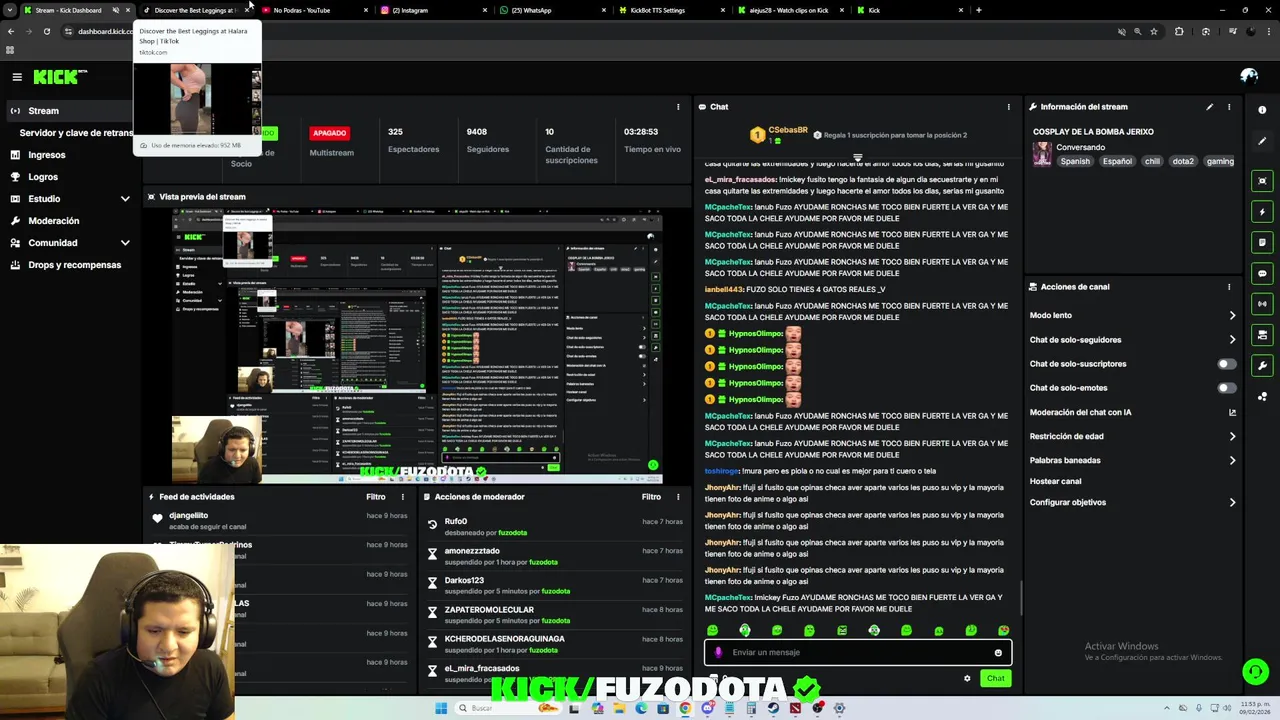Toggle the wrench panel icon in right rail

pos(1262,366)
